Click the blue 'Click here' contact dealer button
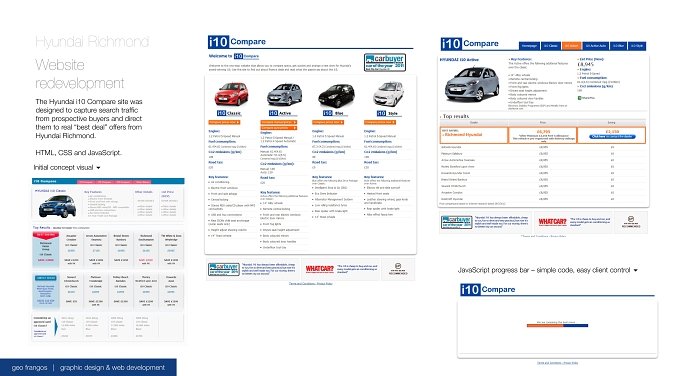 point(612,137)
